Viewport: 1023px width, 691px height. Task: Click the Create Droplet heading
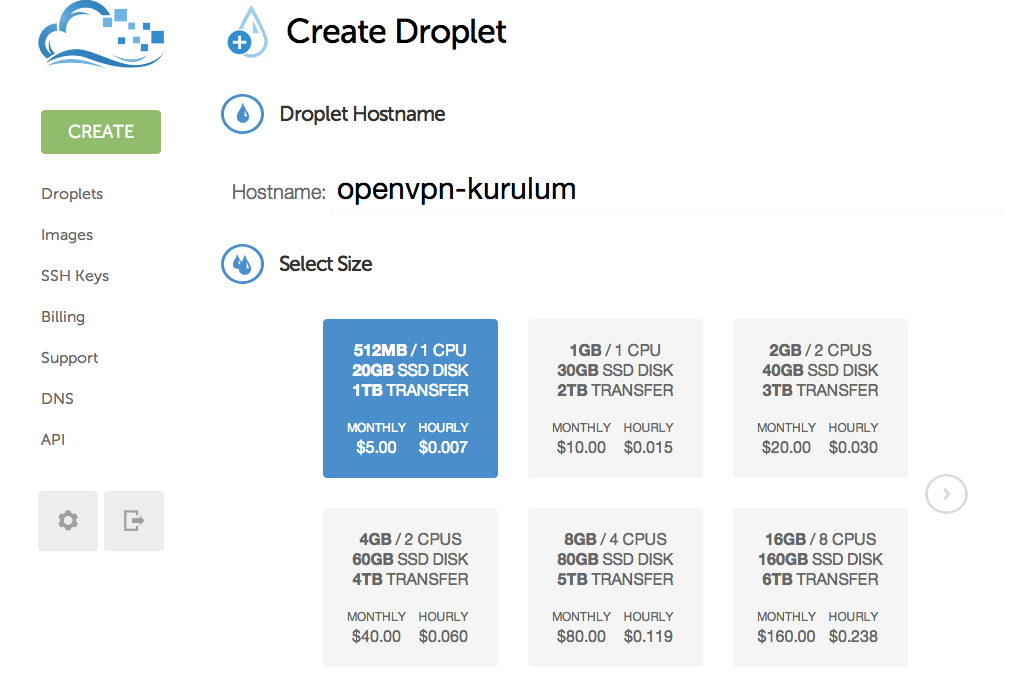click(x=396, y=32)
